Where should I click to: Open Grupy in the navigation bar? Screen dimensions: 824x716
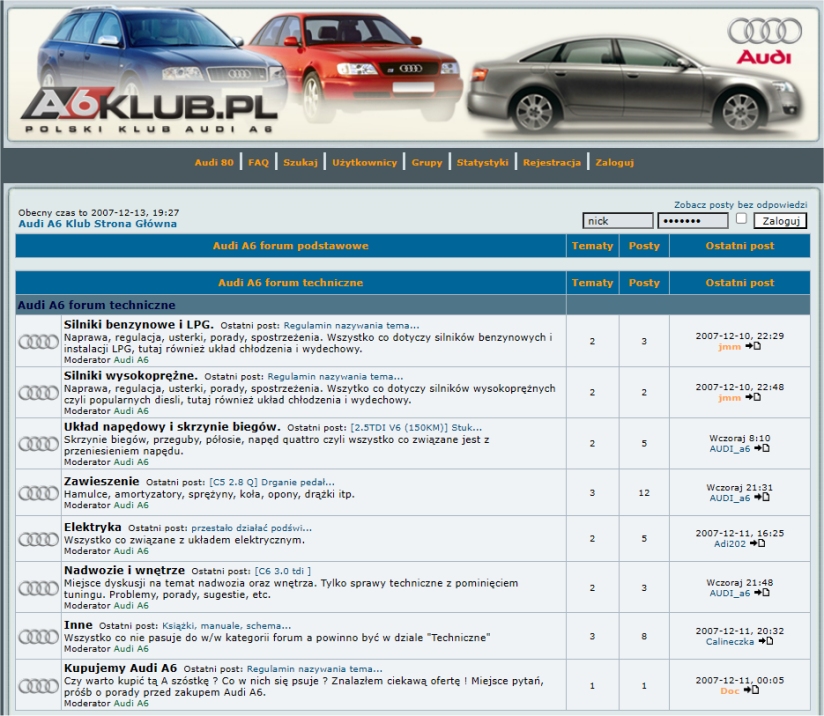[427, 162]
